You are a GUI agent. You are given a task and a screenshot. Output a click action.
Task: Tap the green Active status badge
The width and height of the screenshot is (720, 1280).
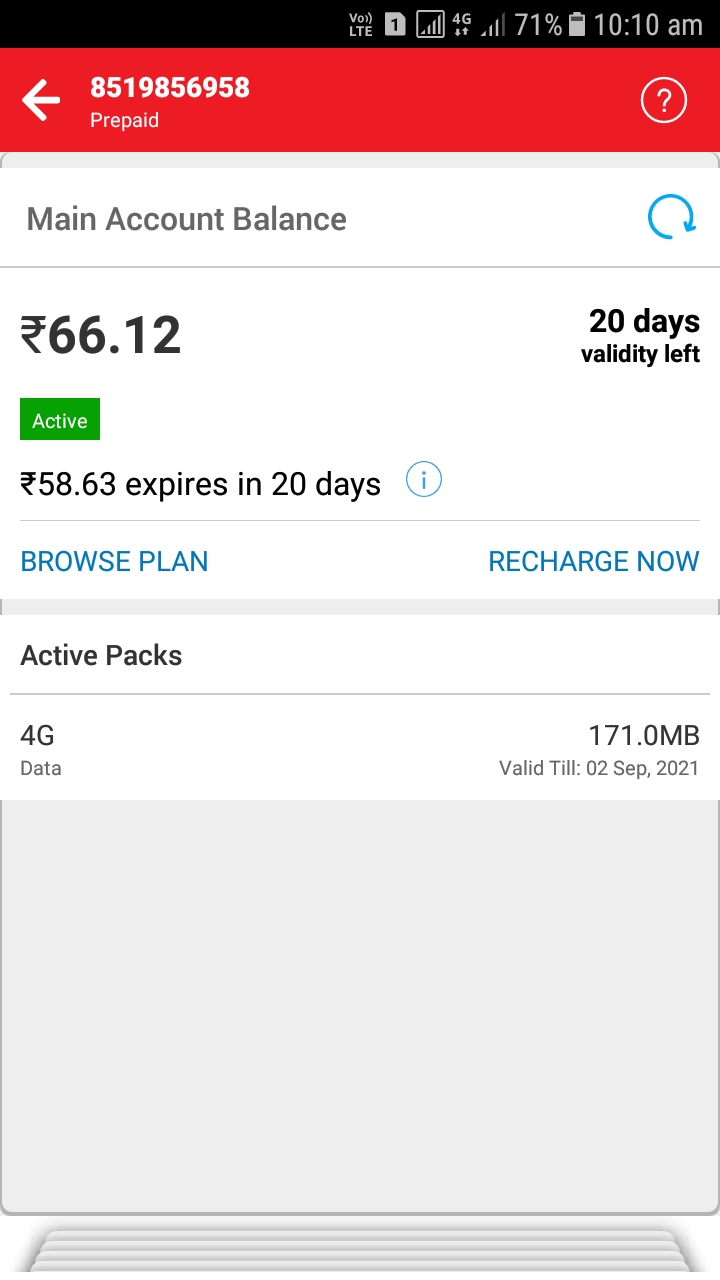click(x=60, y=421)
